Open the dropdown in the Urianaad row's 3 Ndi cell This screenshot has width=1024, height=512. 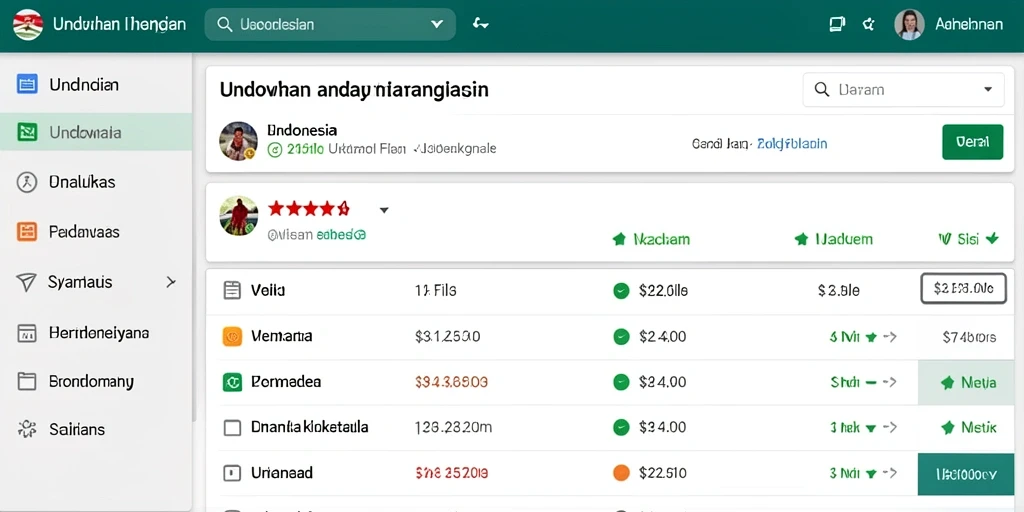(870, 473)
